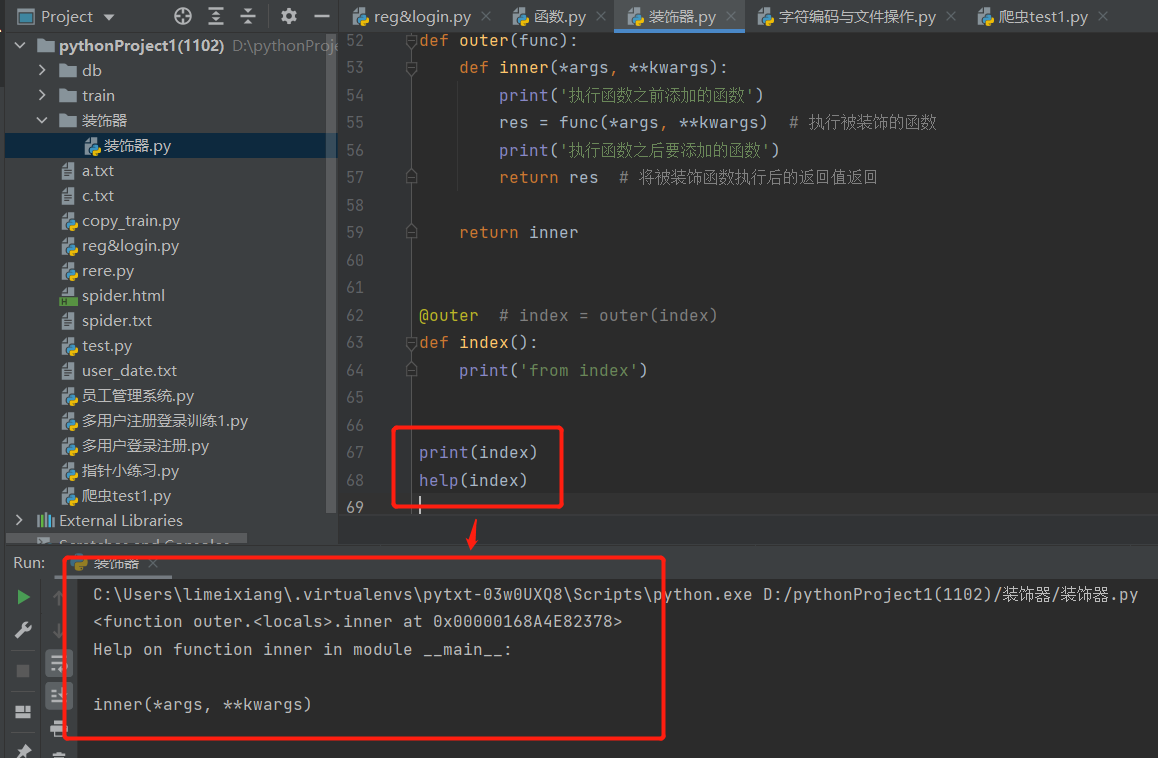Screen dimensions: 1158x758
Task: Click the Stop square icon in Run panel
Action: 24,671
